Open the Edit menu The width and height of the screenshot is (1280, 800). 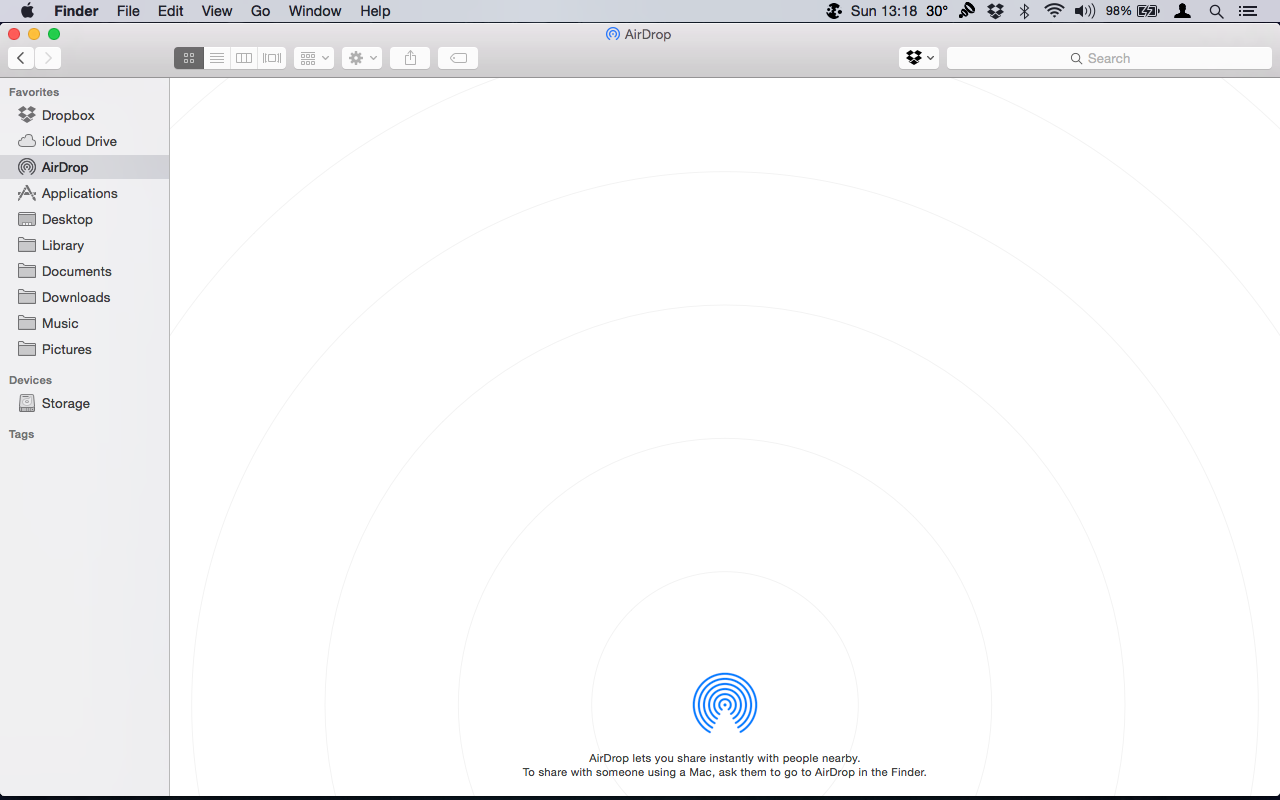pos(170,11)
